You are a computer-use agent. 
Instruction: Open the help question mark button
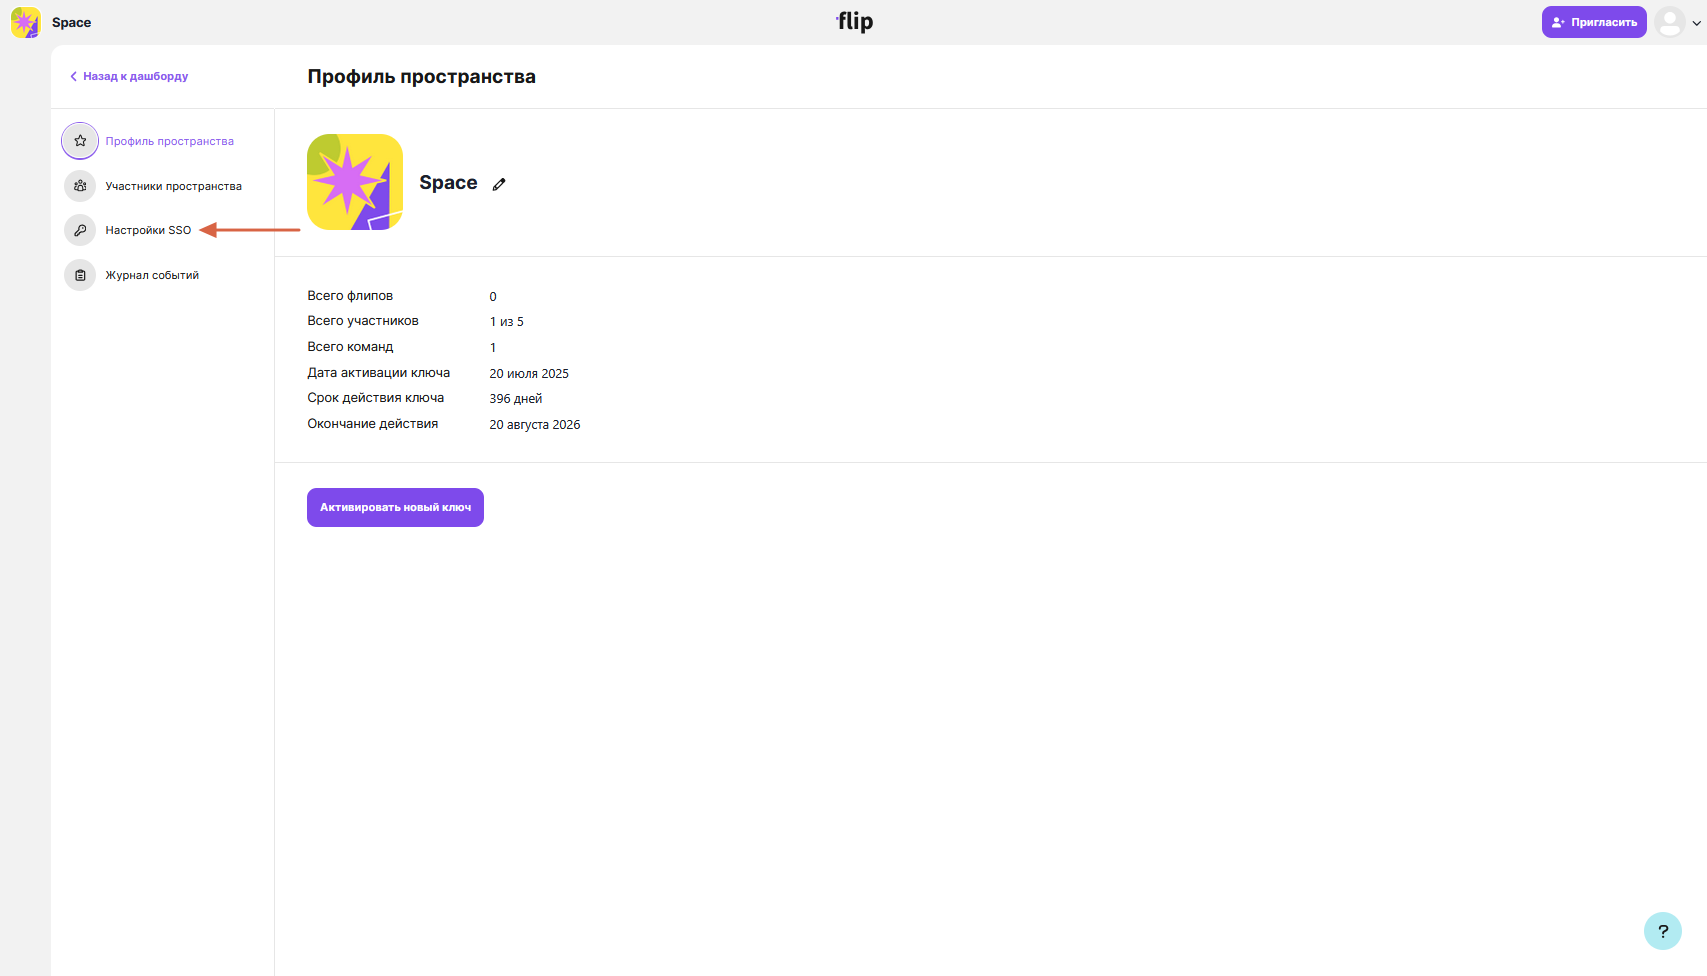[x=1663, y=931]
